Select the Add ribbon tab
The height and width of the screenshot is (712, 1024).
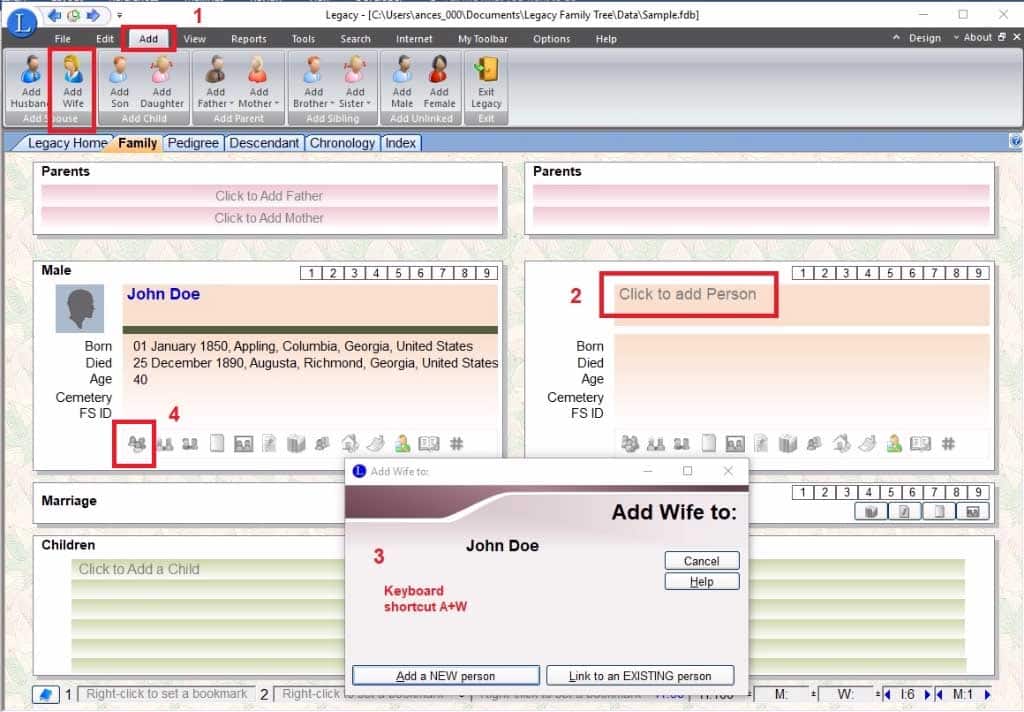[148, 39]
